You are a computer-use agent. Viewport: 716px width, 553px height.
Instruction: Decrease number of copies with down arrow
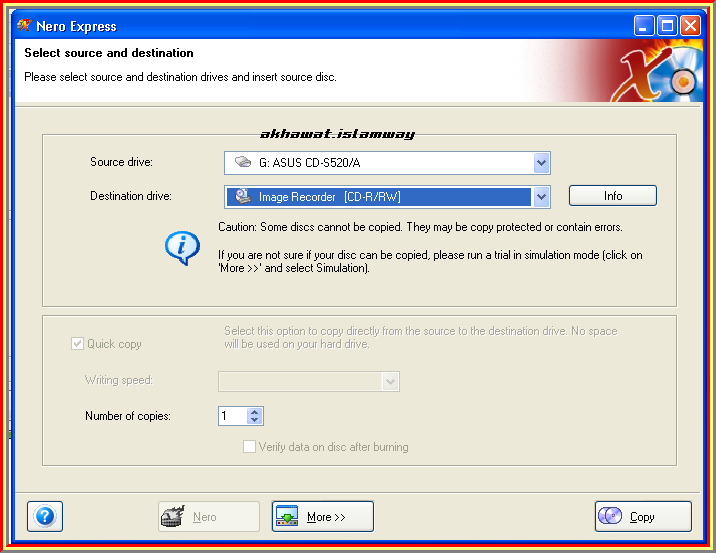pyautogui.click(x=255, y=420)
